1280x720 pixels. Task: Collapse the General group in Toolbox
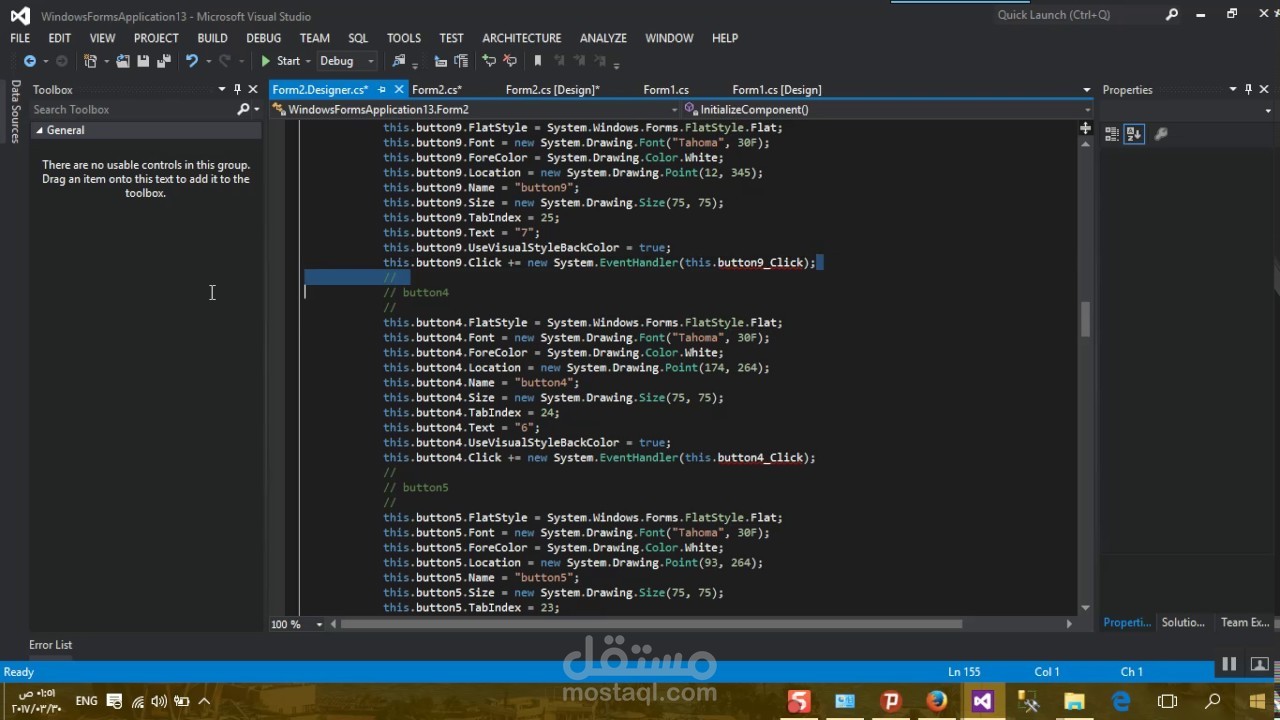point(39,130)
